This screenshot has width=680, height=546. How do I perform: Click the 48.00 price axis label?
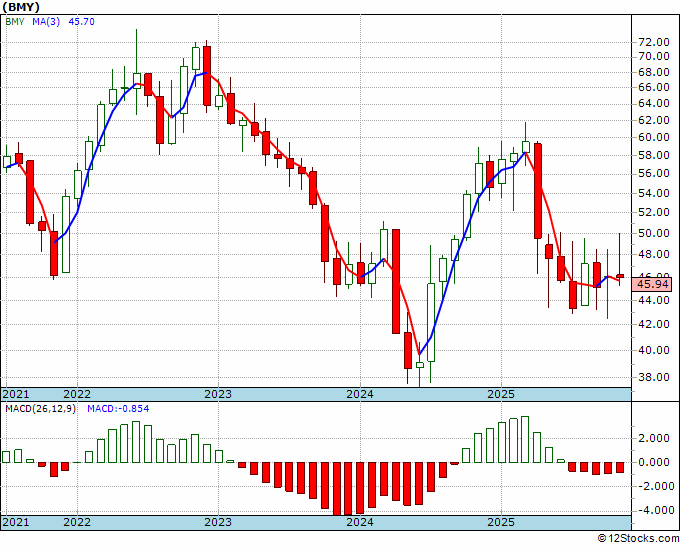coord(654,254)
